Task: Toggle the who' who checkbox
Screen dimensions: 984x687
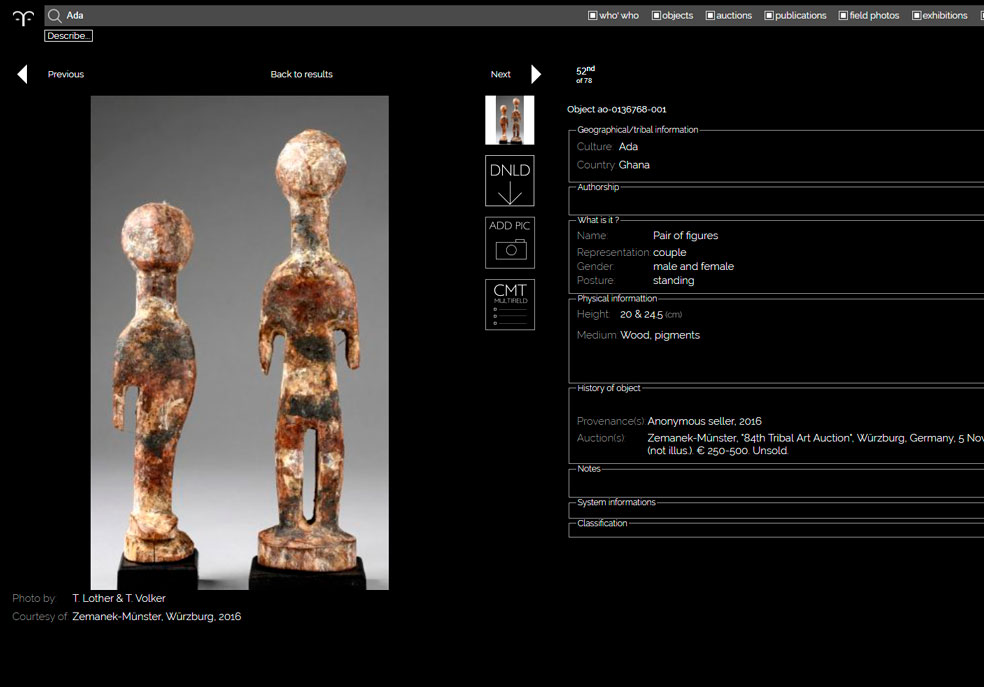Action: [592, 16]
